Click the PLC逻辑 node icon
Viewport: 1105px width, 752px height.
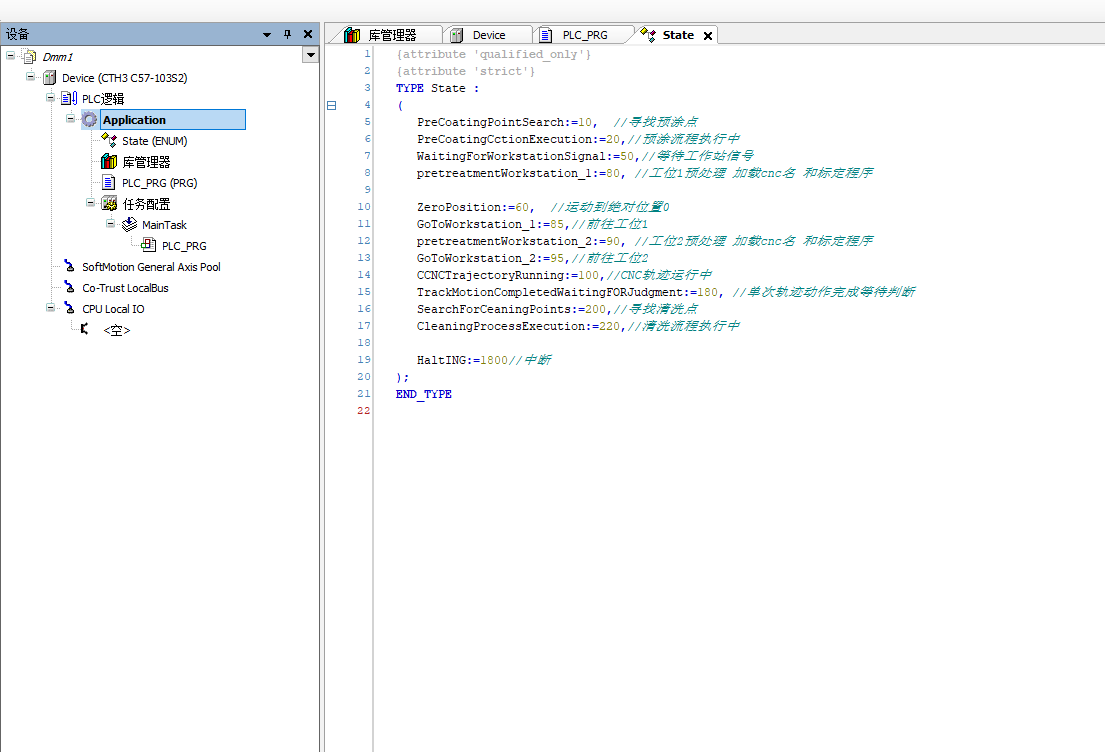tap(69, 98)
